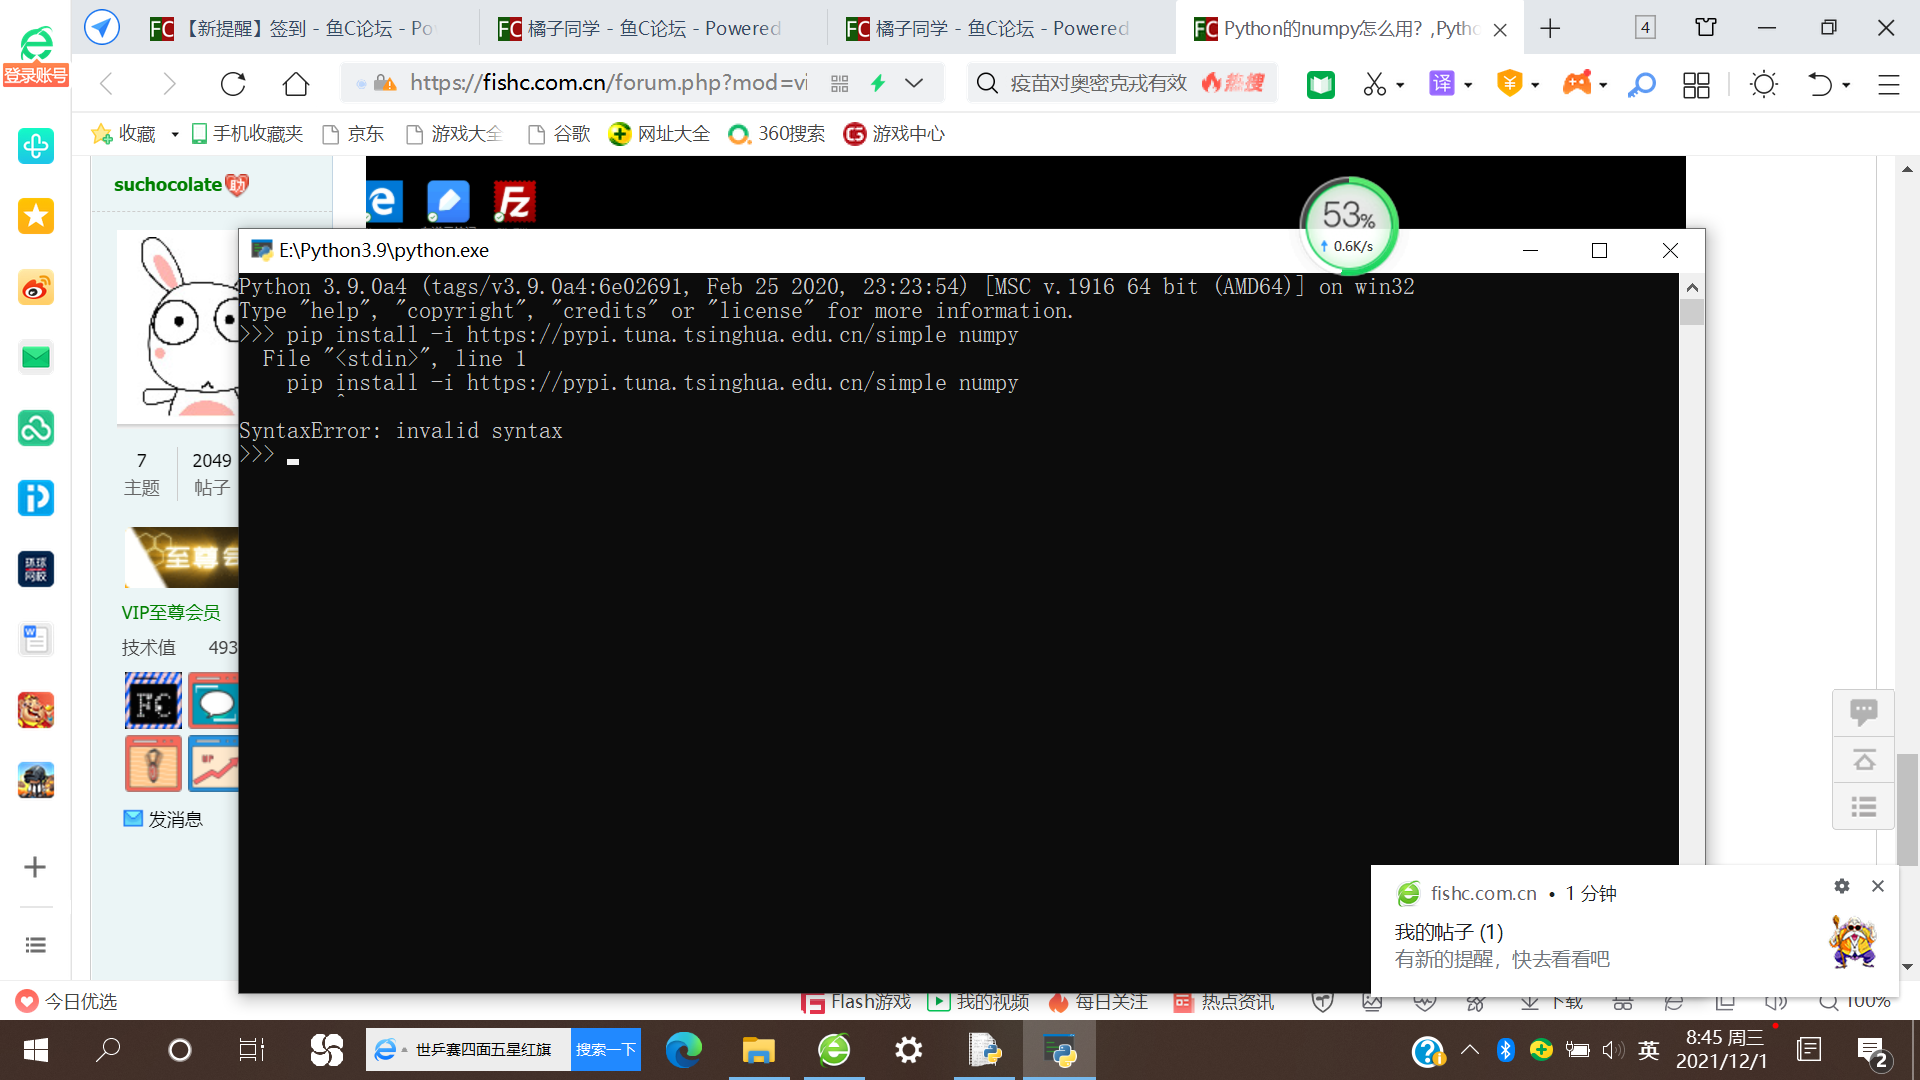Image resolution: width=1920 pixels, height=1080 pixels.
Task: Go to browser home page icon
Action: click(x=296, y=84)
